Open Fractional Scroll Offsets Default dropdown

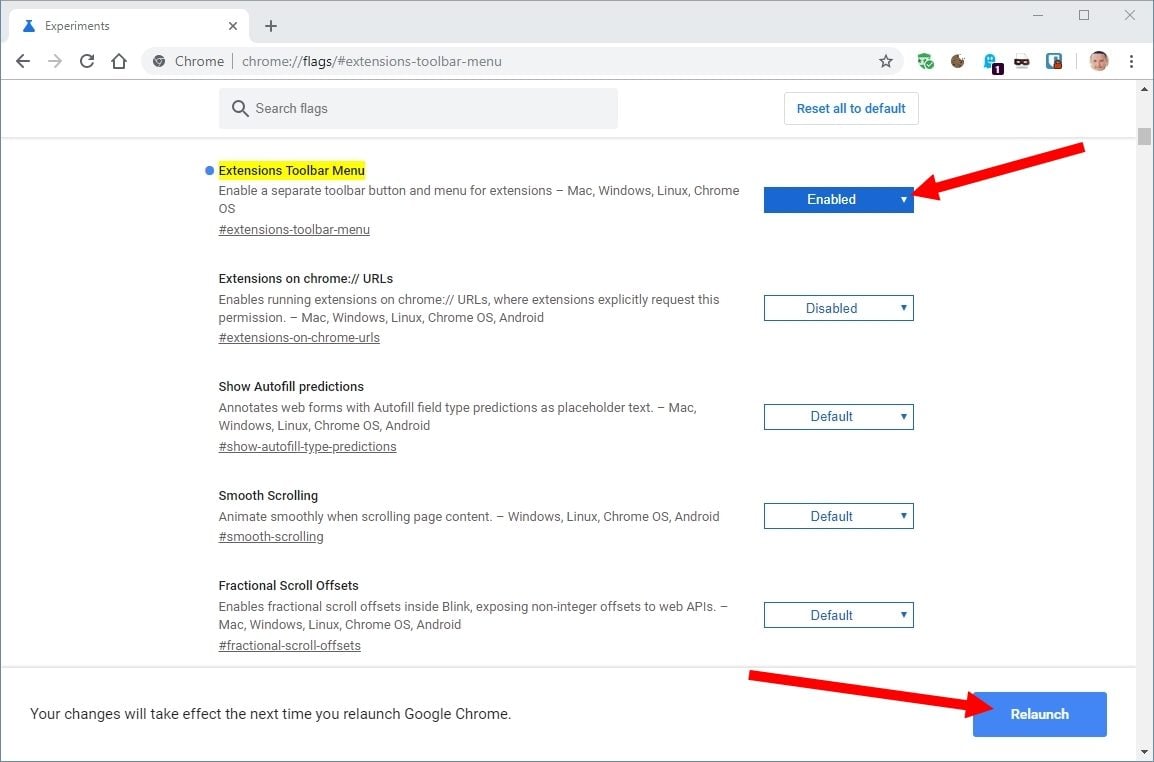838,615
